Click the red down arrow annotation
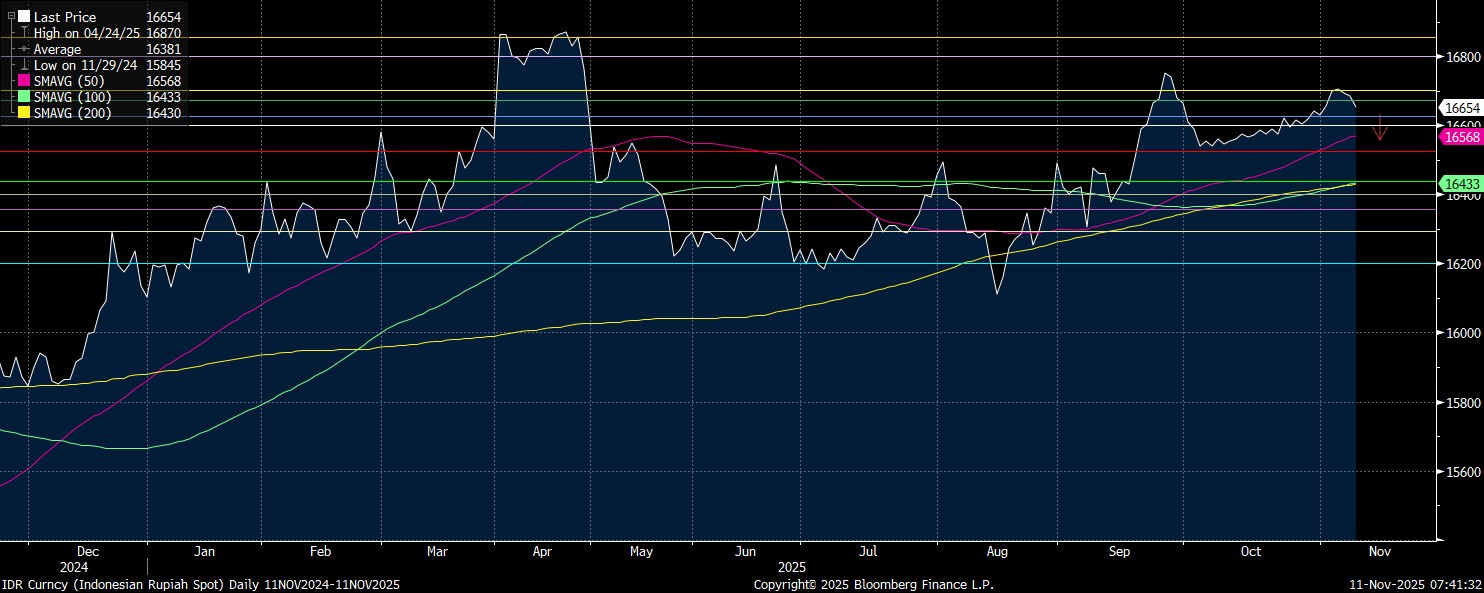This screenshot has width=1484, height=593. coord(1380,127)
